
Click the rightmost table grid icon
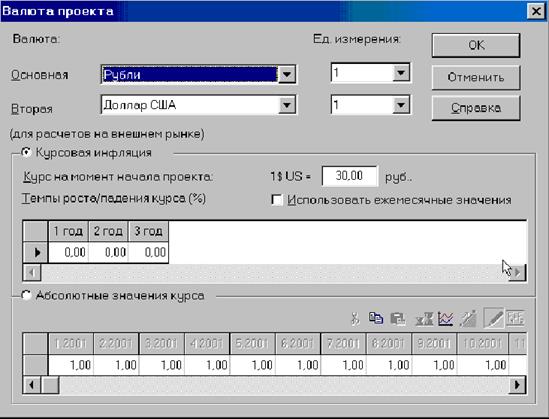[515, 318]
